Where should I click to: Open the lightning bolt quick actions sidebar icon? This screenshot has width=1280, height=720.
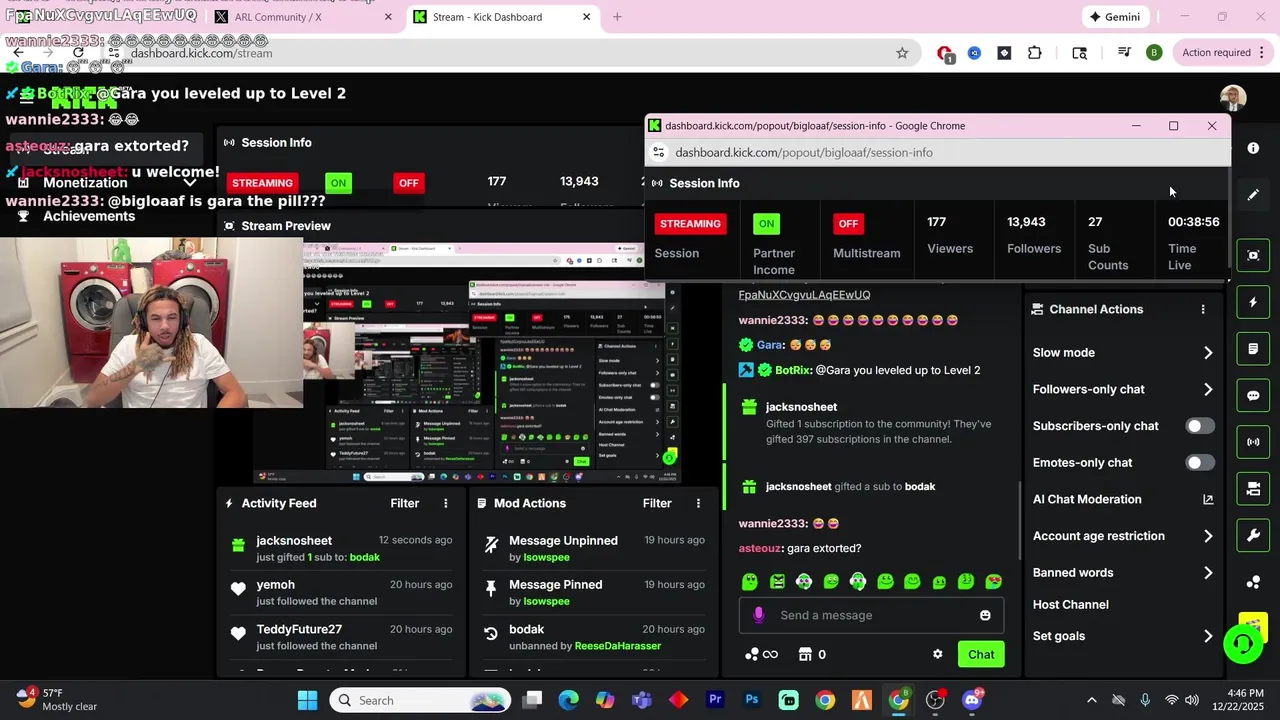pyautogui.click(x=1253, y=302)
